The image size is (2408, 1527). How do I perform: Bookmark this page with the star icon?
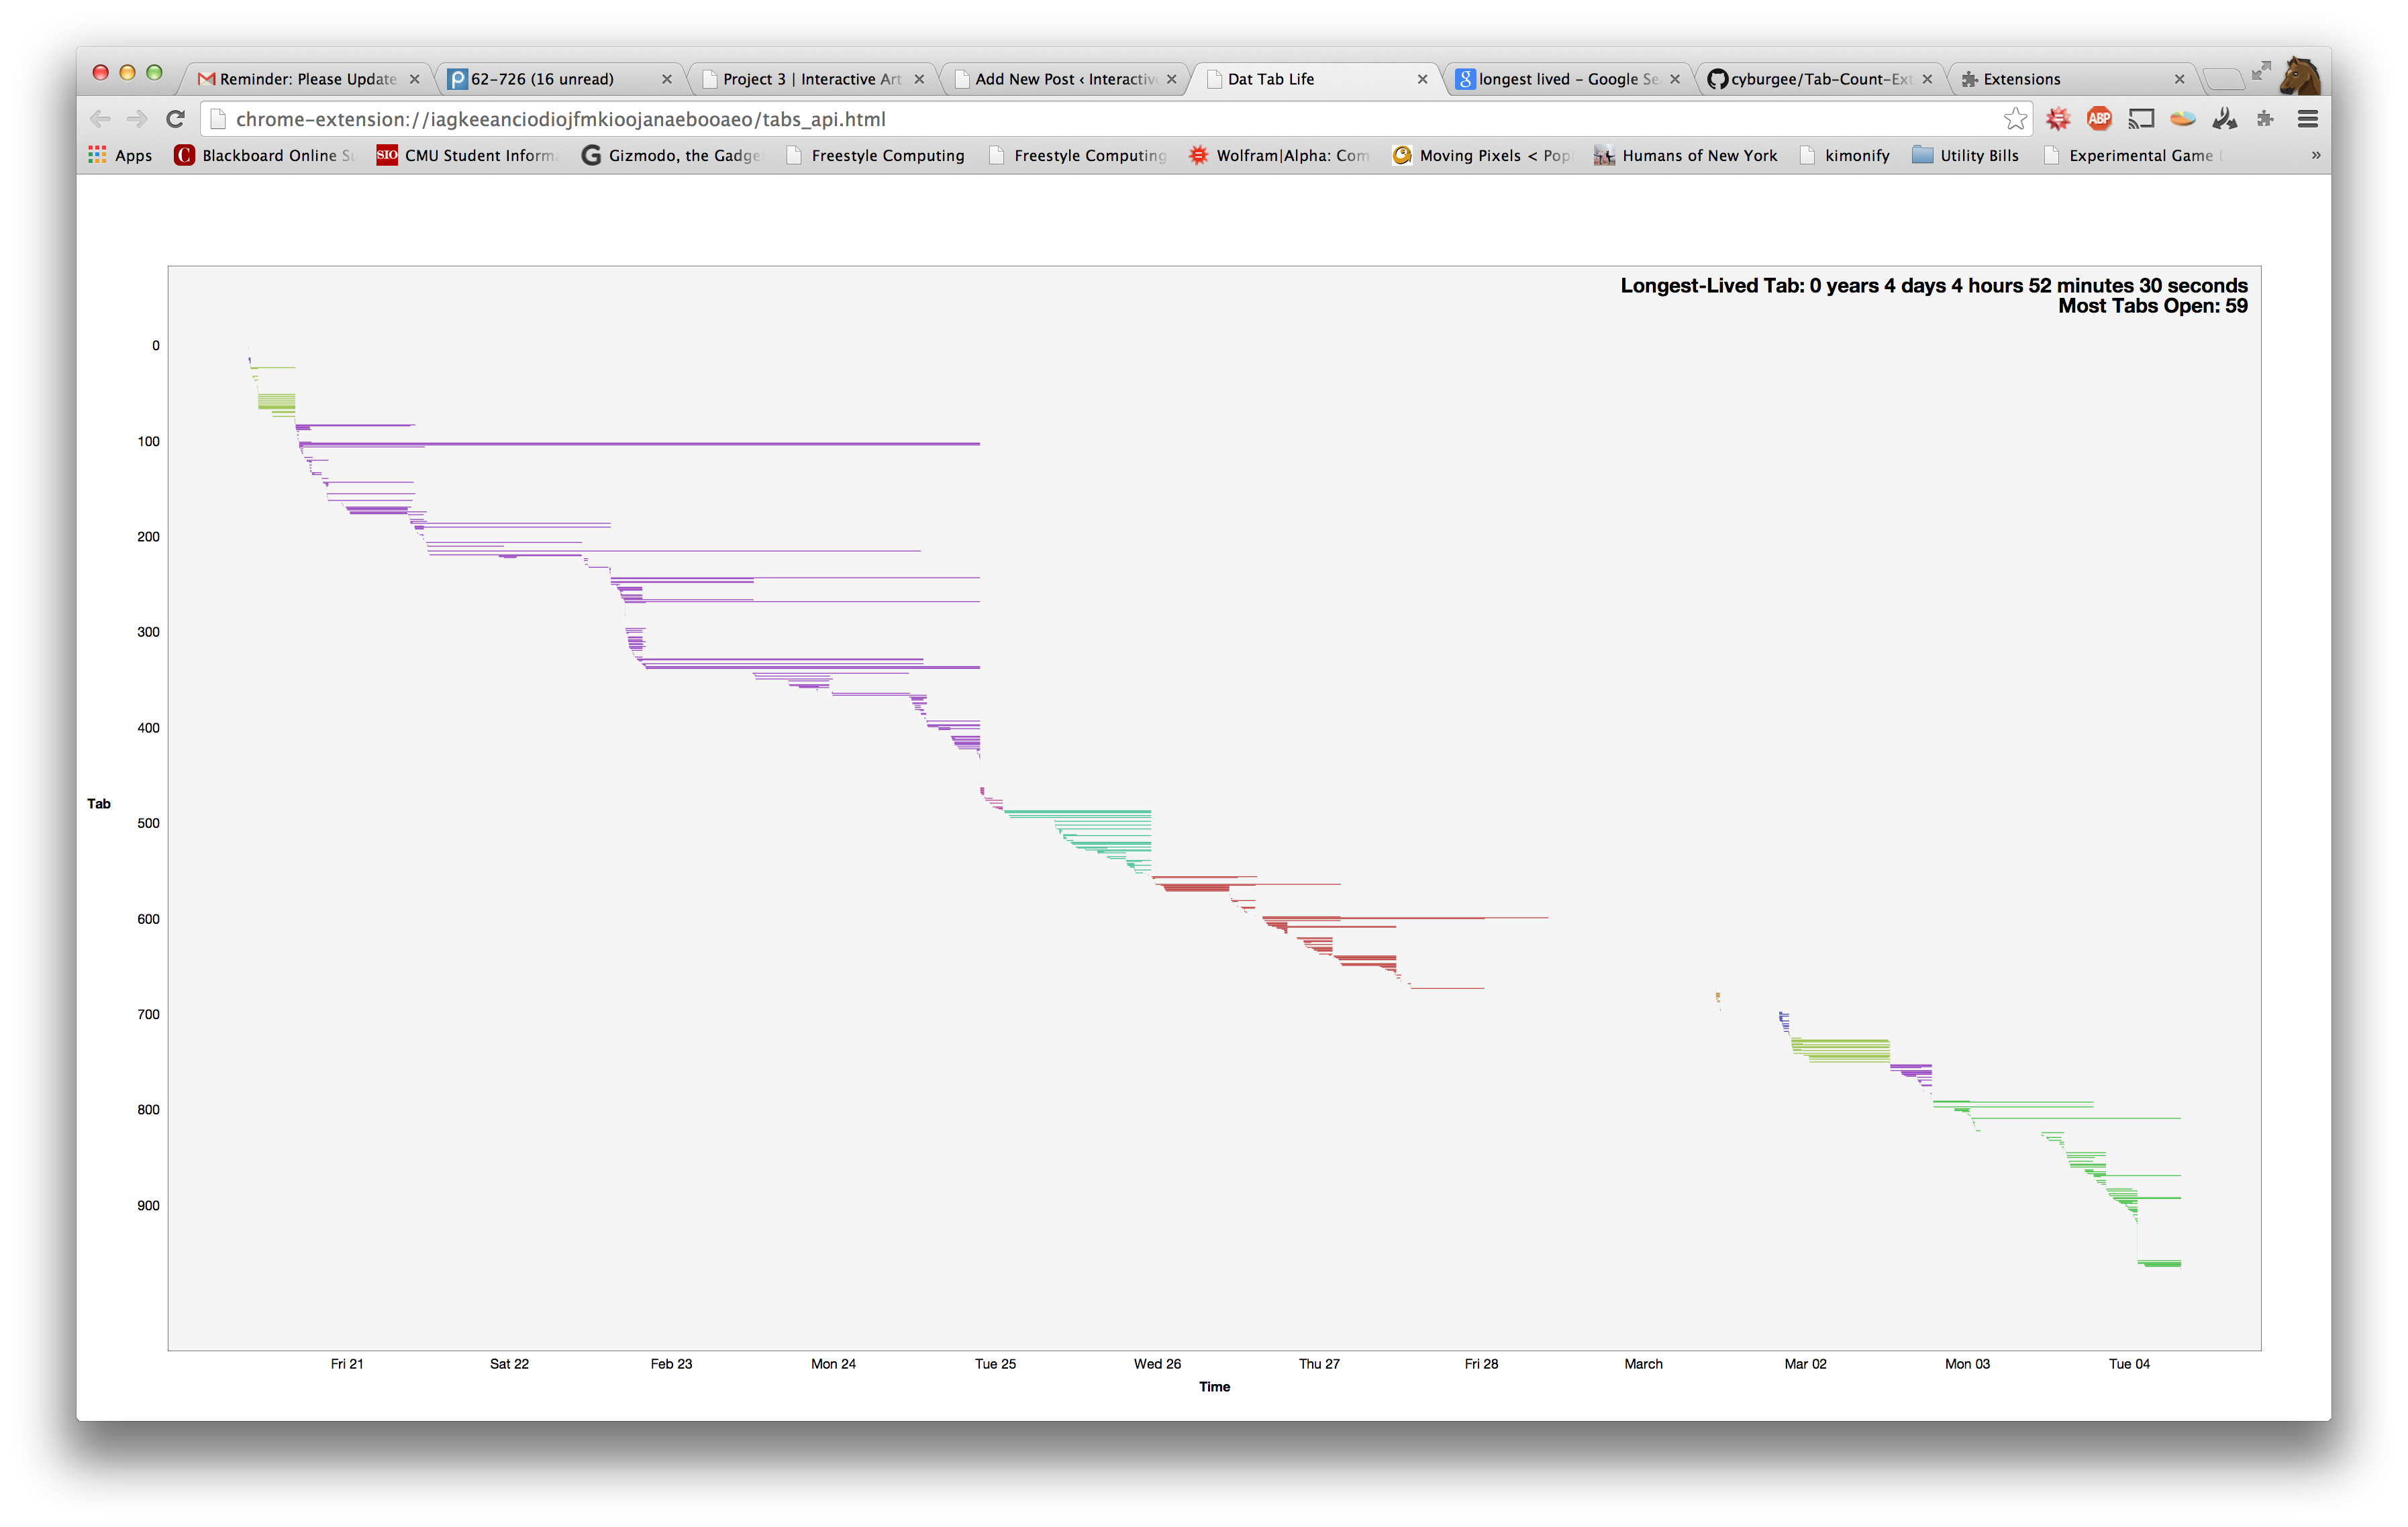2015,119
